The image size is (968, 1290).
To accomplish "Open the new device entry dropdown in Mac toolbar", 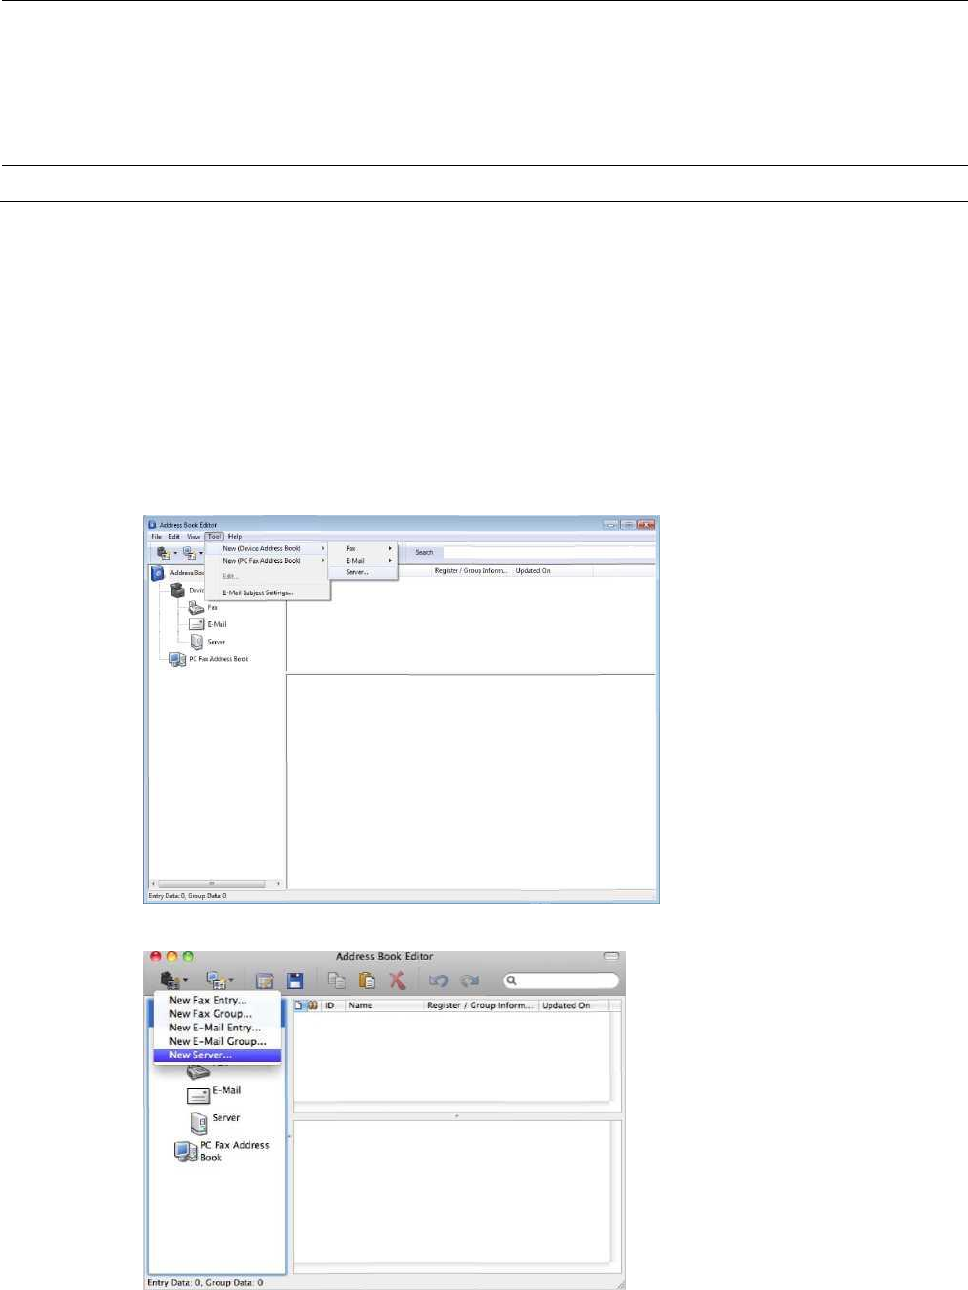I will pos(174,981).
